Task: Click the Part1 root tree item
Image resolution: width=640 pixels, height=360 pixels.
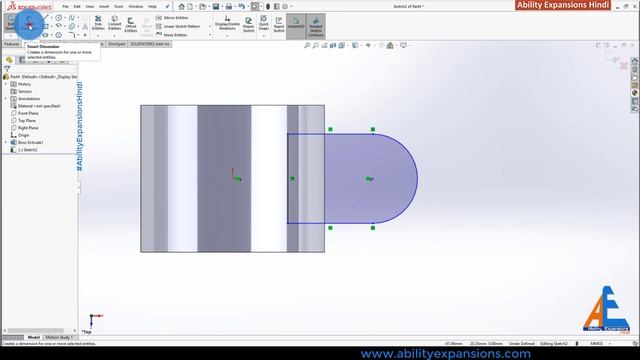Action: pyautogui.click(x=40, y=77)
